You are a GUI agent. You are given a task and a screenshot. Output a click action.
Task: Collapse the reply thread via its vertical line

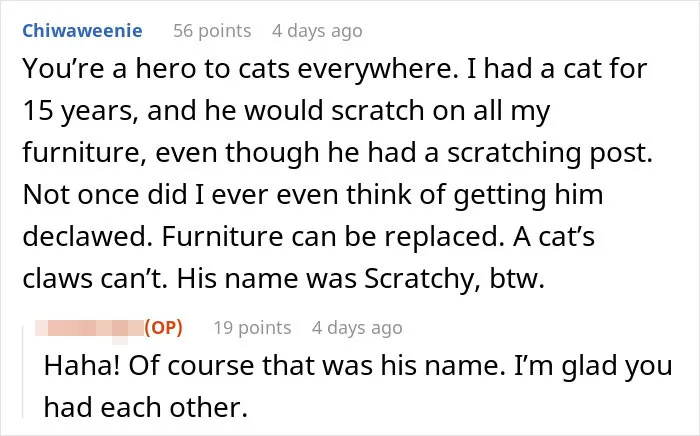click(23, 371)
